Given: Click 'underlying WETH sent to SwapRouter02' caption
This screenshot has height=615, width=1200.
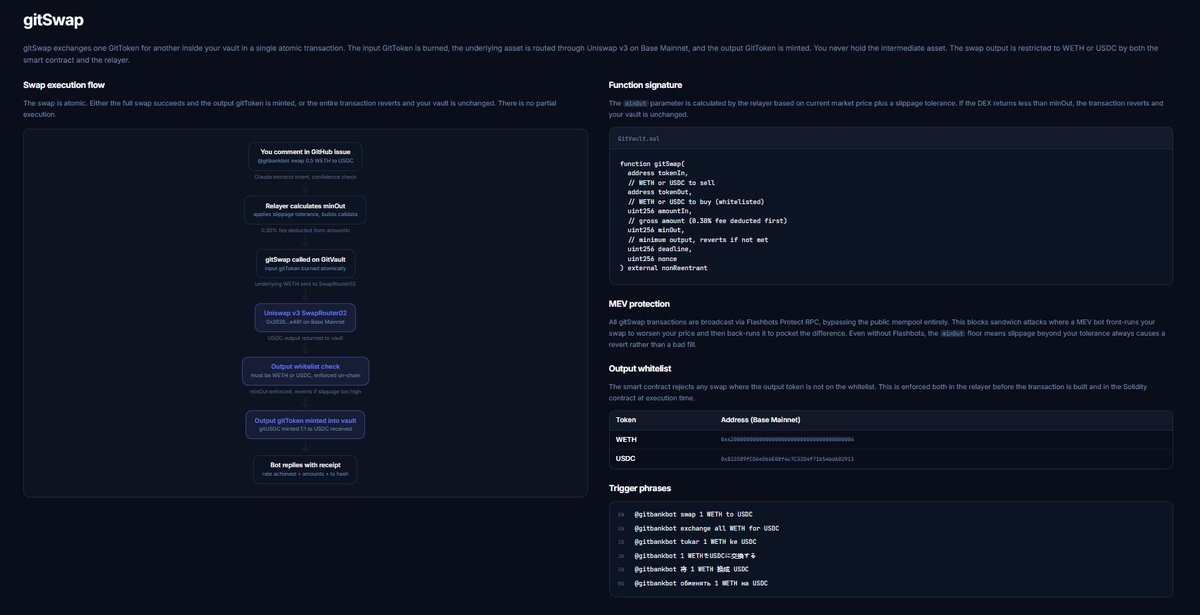Looking at the screenshot, I should [x=305, y=284].
